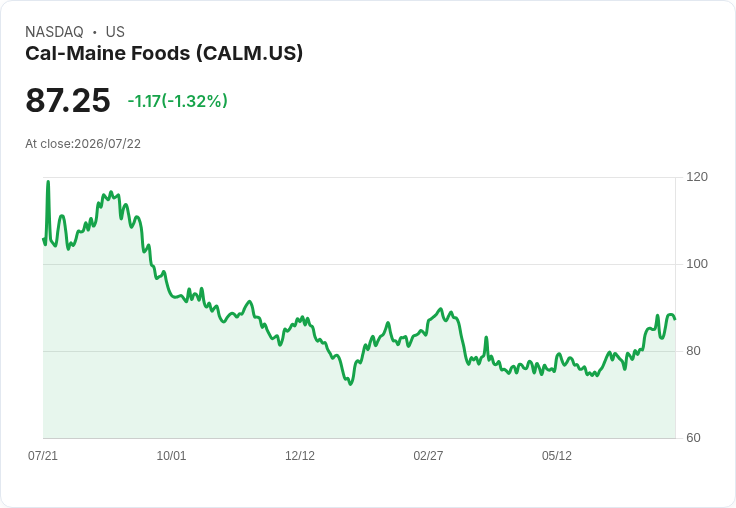Click the 12/12 x-axis date label
The height and width of the screenshot is (508, 736).
click(299, 455)
